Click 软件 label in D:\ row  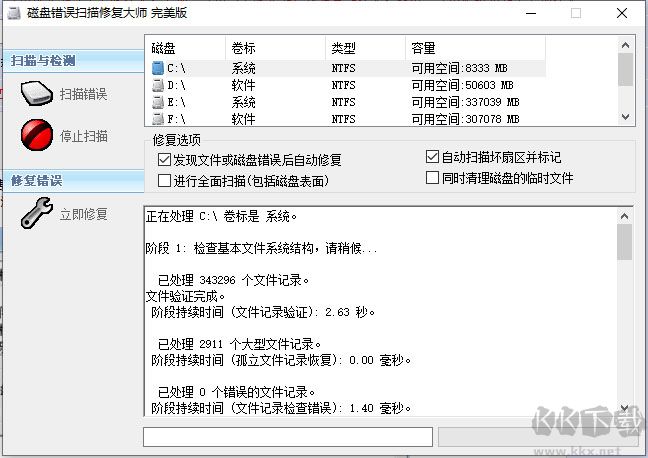click(243, 85)
